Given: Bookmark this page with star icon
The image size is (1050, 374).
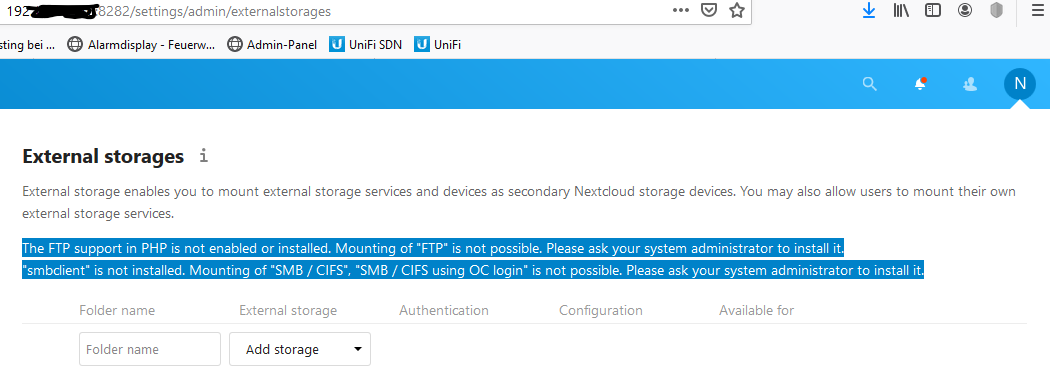Looking at the screenshot, I should coord(737,11).
